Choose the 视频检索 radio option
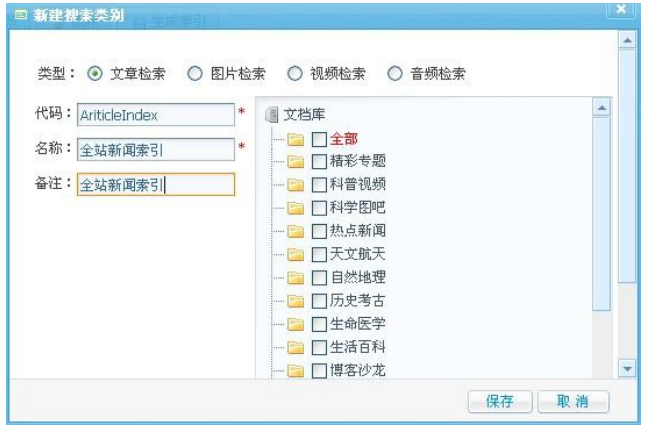The image size is (668, 429). [x=294, y=74]
